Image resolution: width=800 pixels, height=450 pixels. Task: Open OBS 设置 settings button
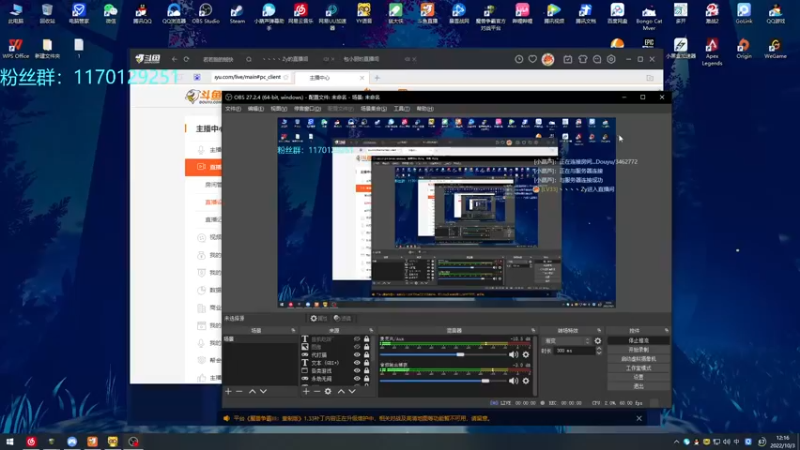(638, 377)
